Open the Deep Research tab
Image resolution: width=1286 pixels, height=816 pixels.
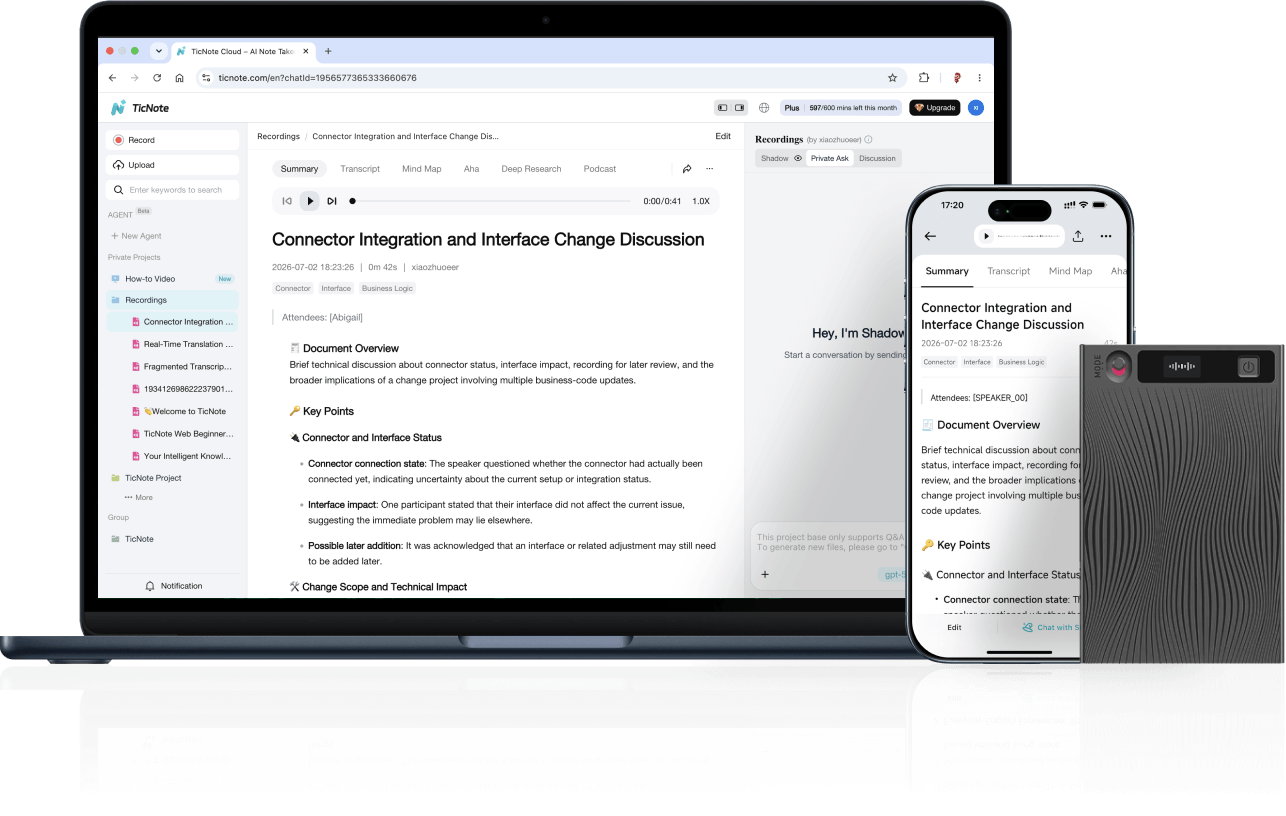531,169
